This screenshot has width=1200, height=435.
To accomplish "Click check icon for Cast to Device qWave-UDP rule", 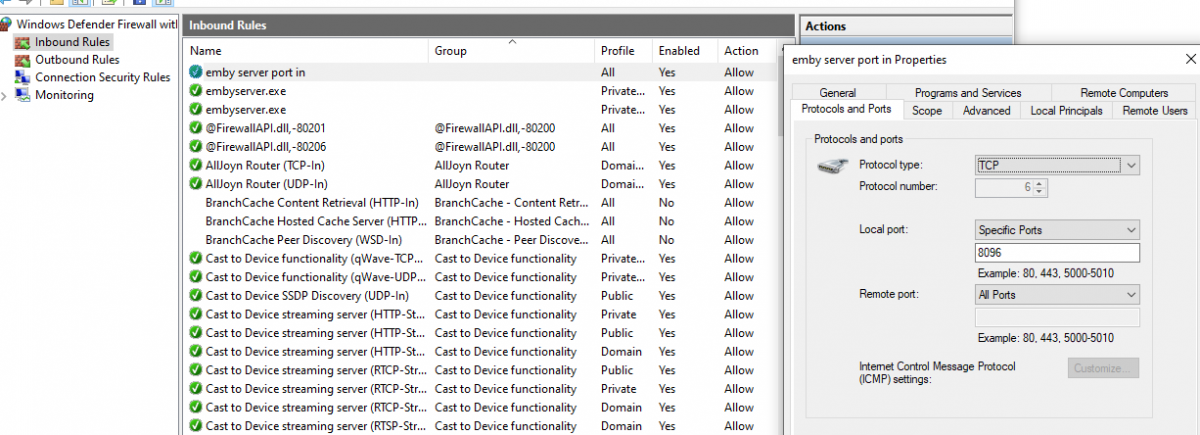I will (x=196, y=277).
